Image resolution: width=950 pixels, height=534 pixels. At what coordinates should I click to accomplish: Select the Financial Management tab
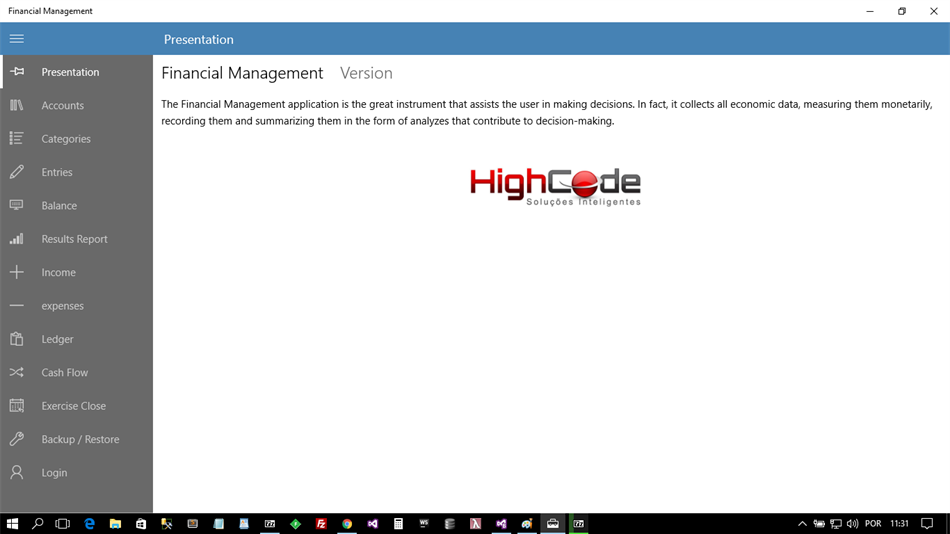pos(242,73)
